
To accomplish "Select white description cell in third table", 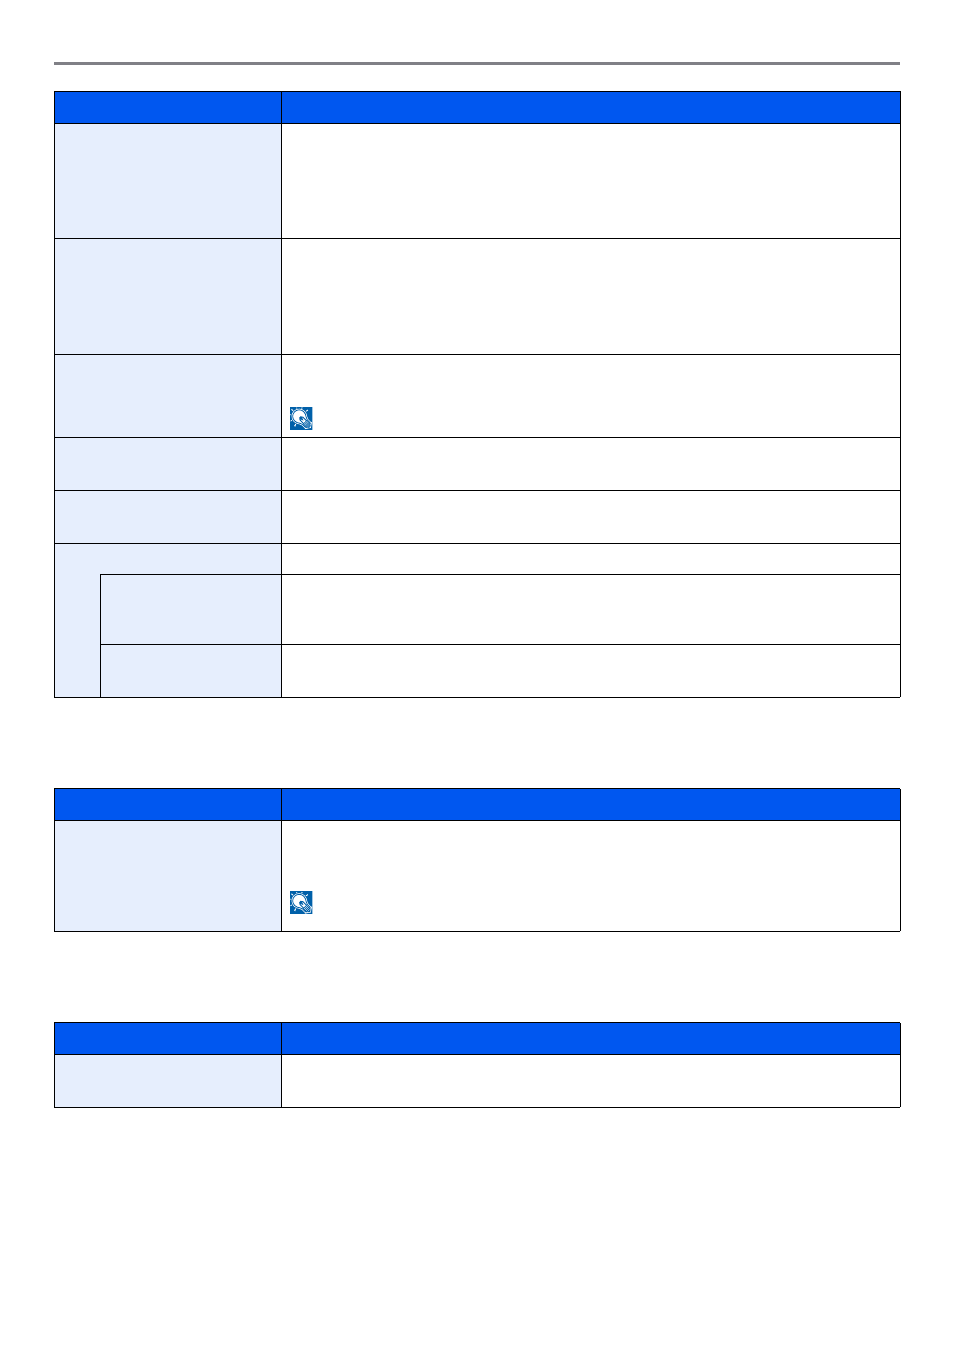I will 591,1081.
